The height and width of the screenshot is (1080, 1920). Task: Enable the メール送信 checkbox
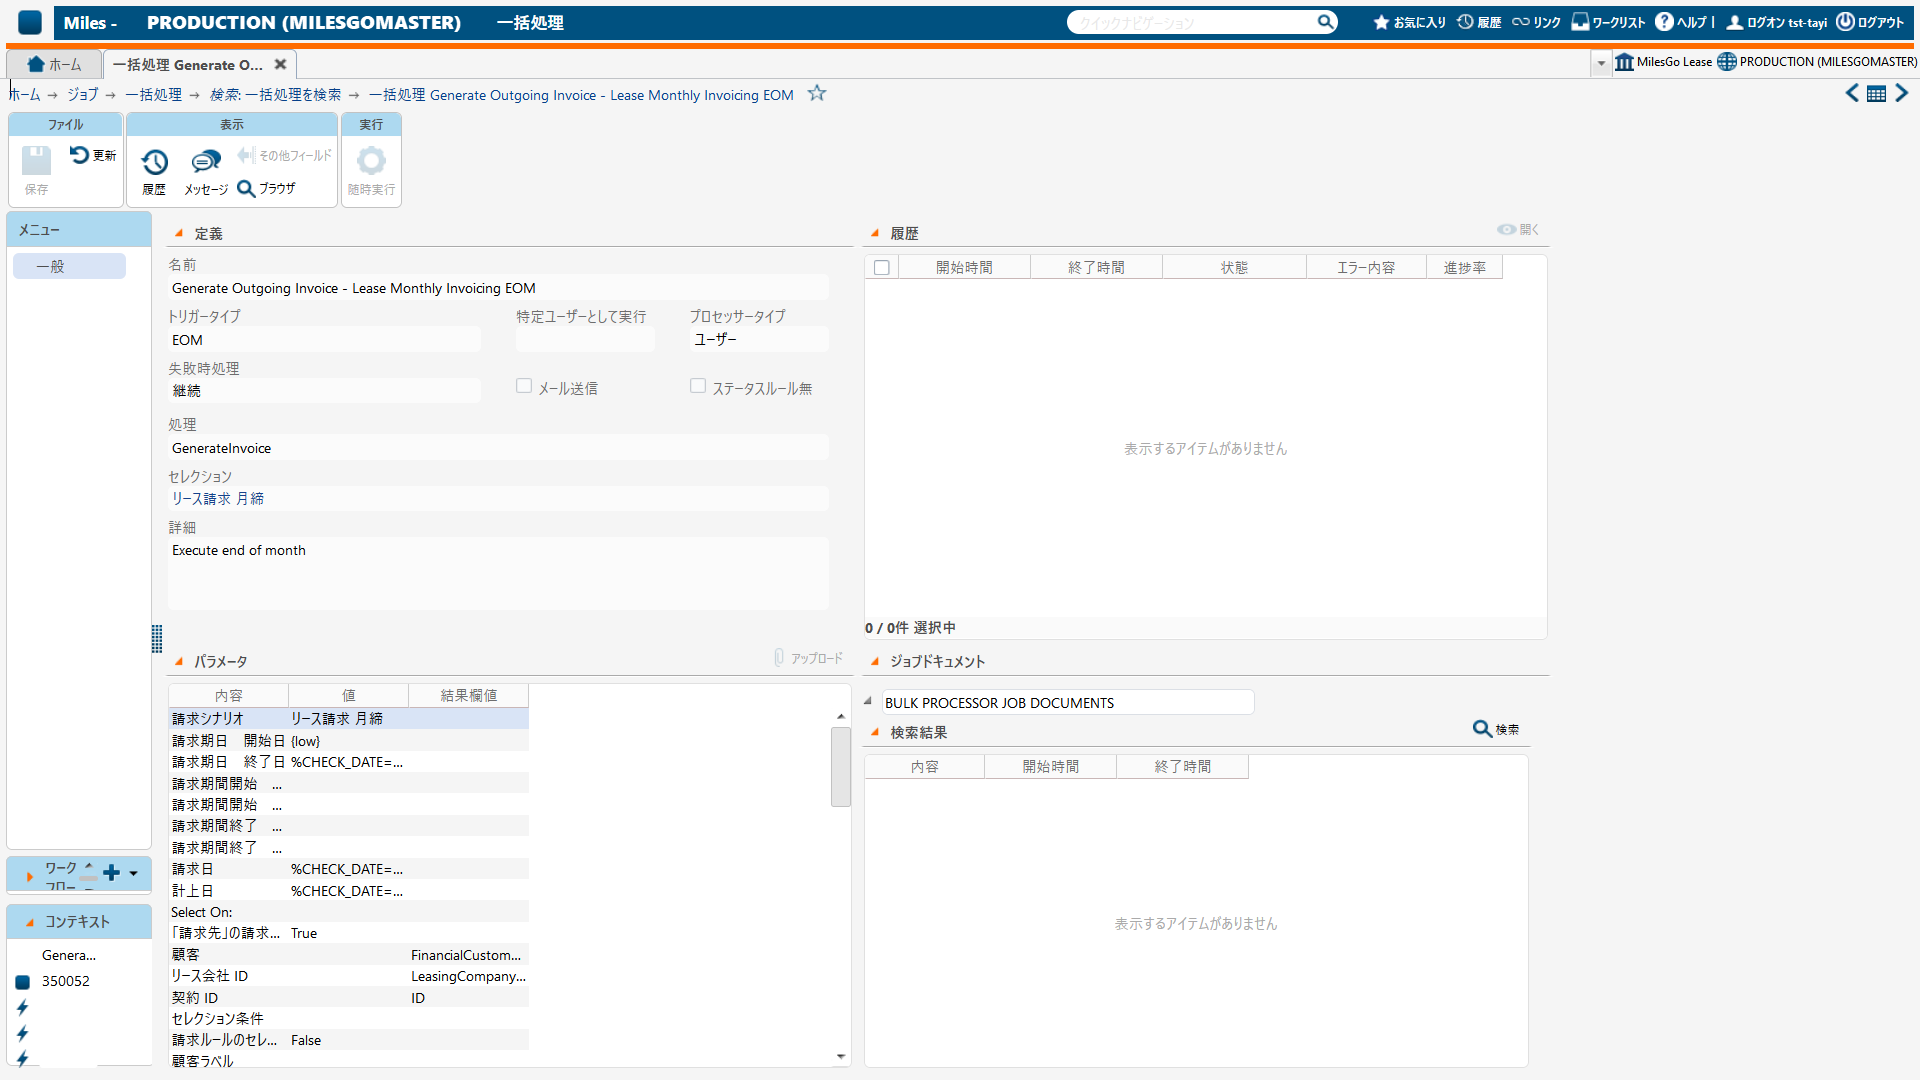[x=524, y=386]
